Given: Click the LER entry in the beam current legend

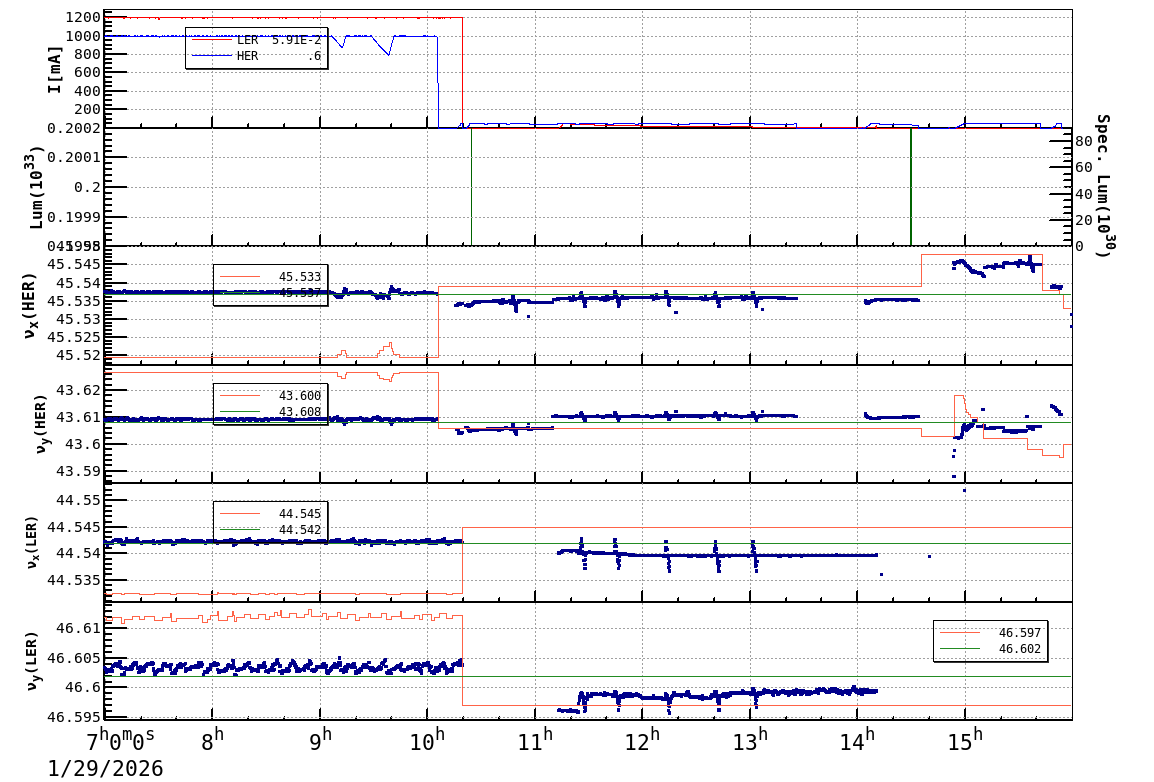Looking at the screenshot, I should pos(256,40).
